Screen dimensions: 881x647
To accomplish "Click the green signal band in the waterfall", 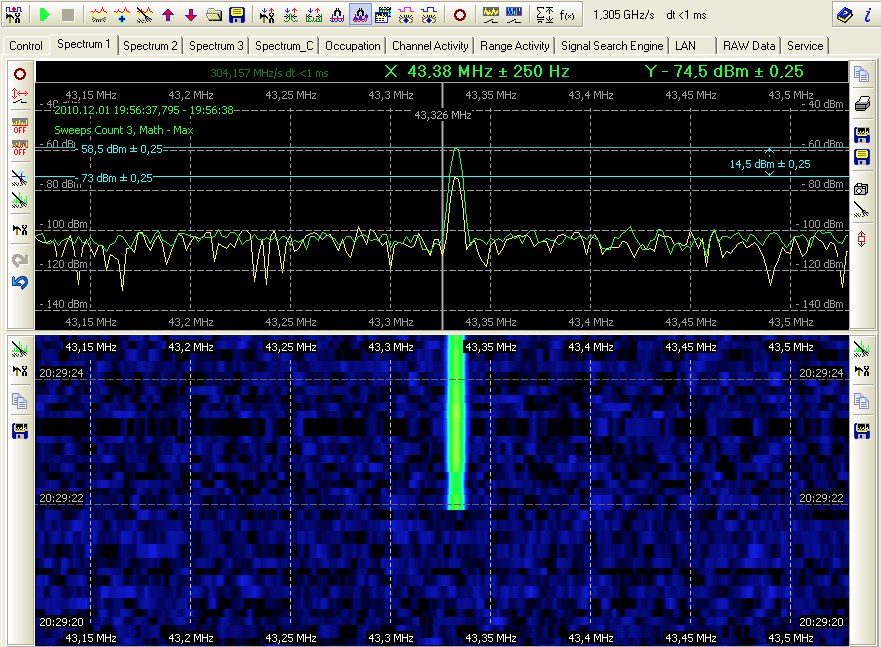I will pyautogui.click(x=456, y=422).
